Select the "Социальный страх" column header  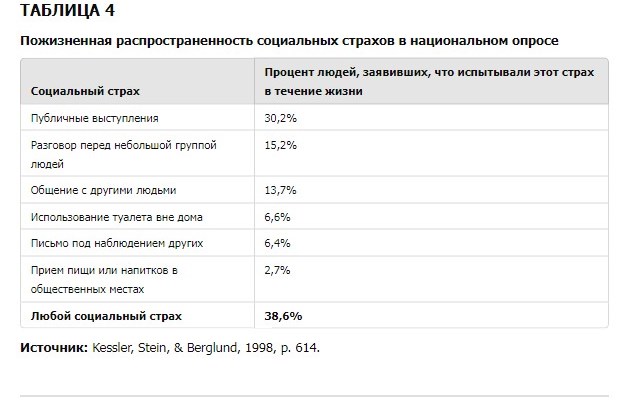coord(85,90)
